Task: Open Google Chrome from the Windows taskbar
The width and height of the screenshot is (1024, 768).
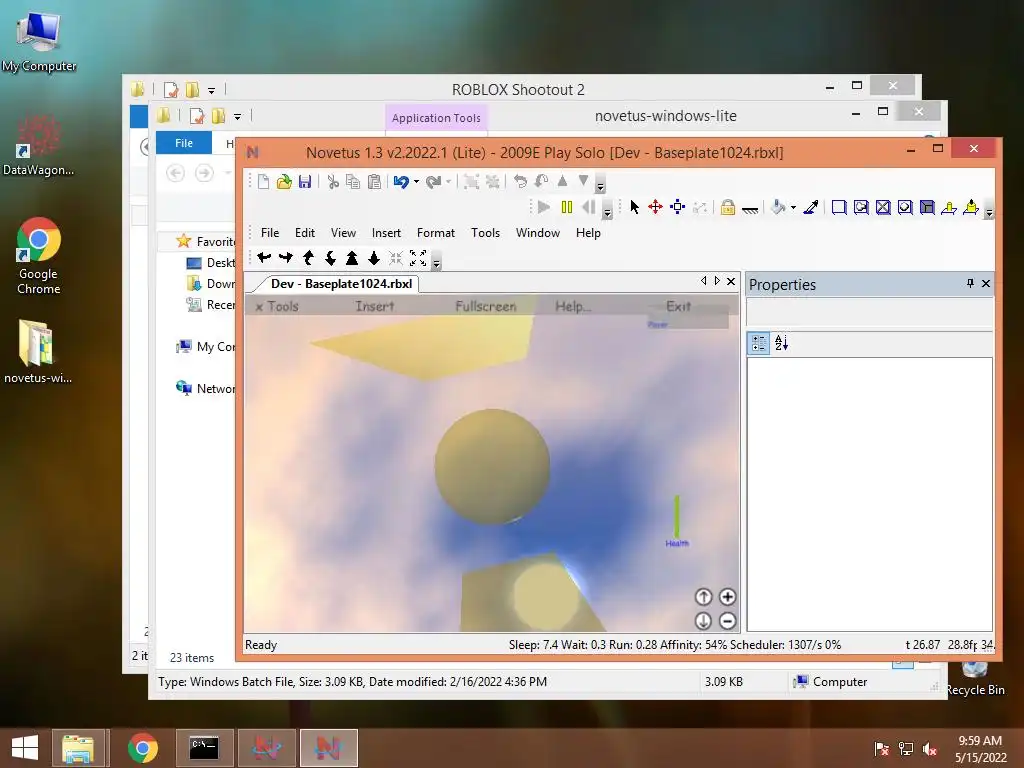Action: pos(142,748)
